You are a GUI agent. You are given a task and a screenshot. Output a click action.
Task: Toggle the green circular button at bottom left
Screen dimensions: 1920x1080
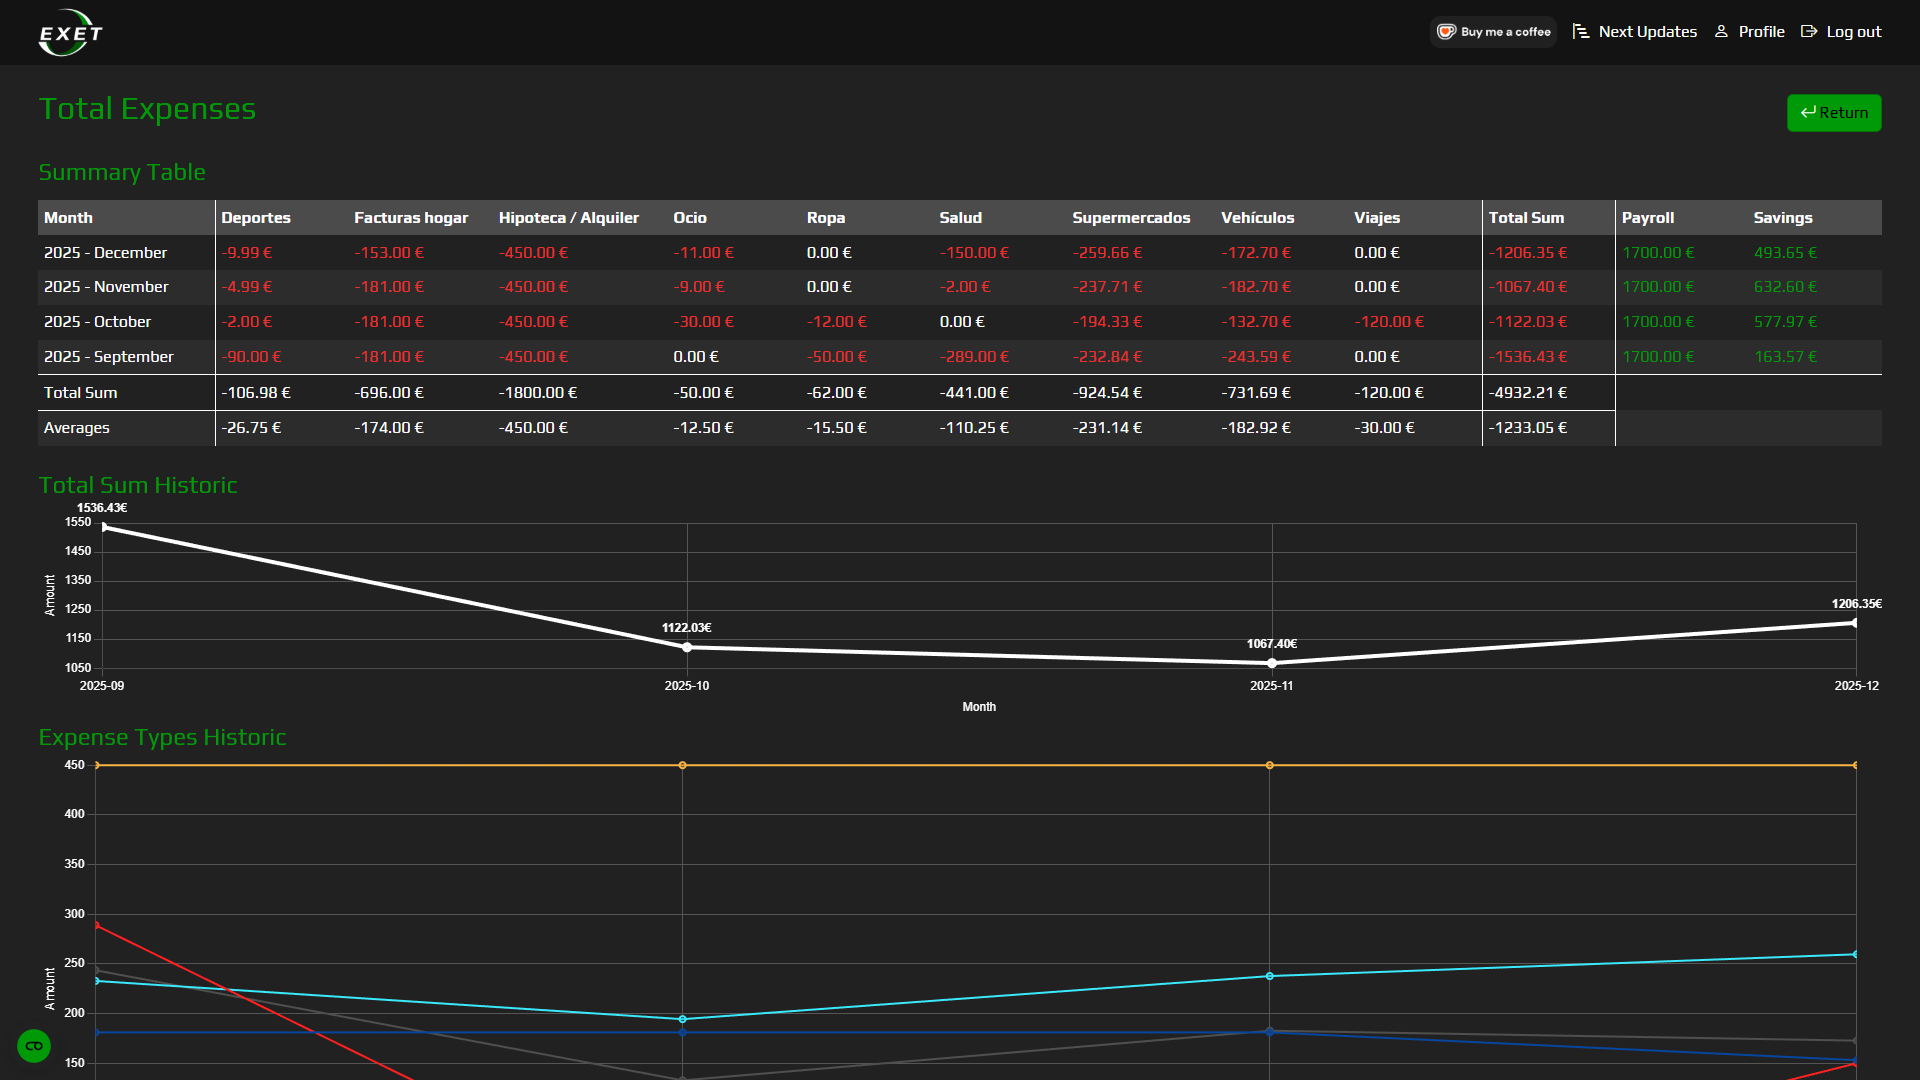(34, 1045)
